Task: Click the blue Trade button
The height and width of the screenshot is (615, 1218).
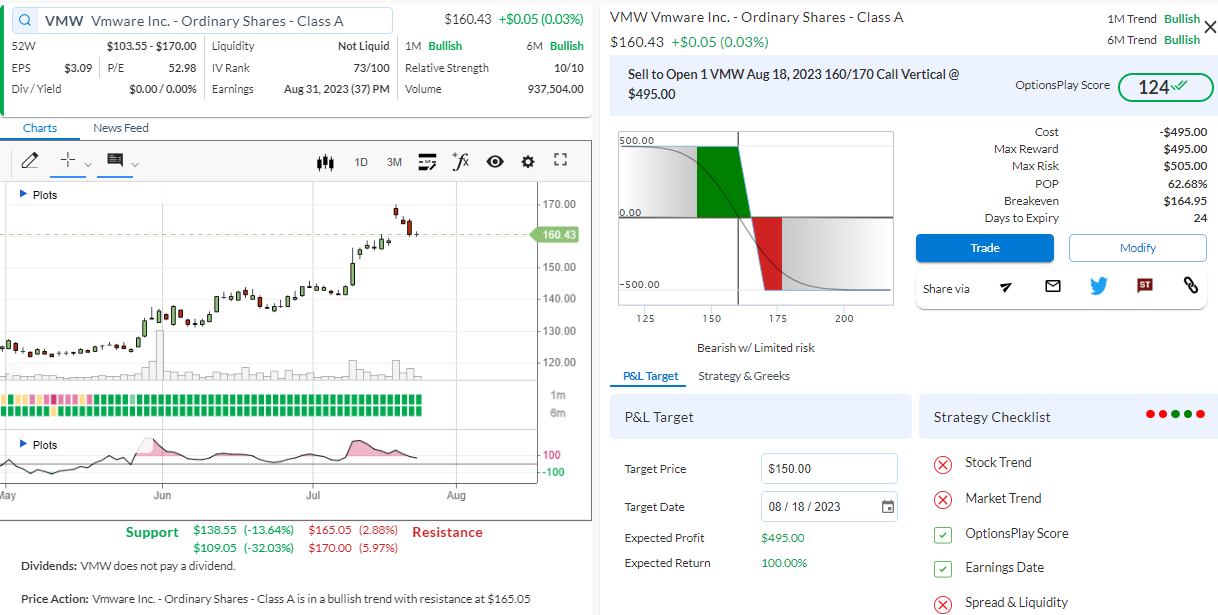Action: coord(985,248)
